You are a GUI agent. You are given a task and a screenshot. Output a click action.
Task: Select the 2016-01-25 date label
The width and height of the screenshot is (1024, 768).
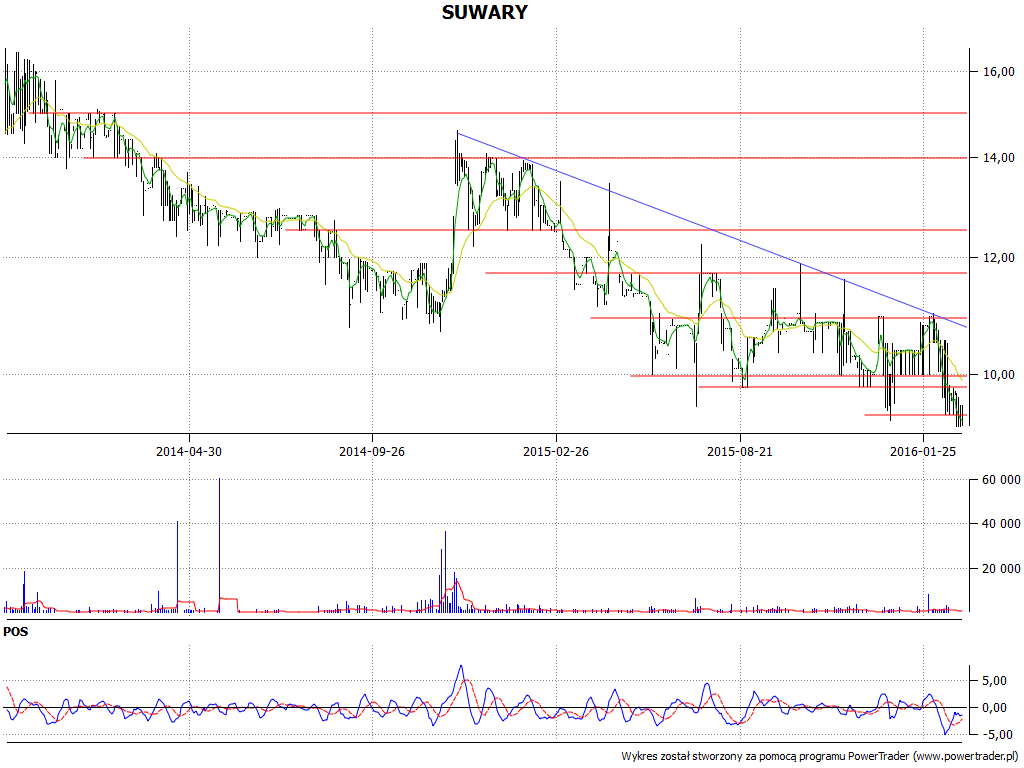(x=923, y=451)
